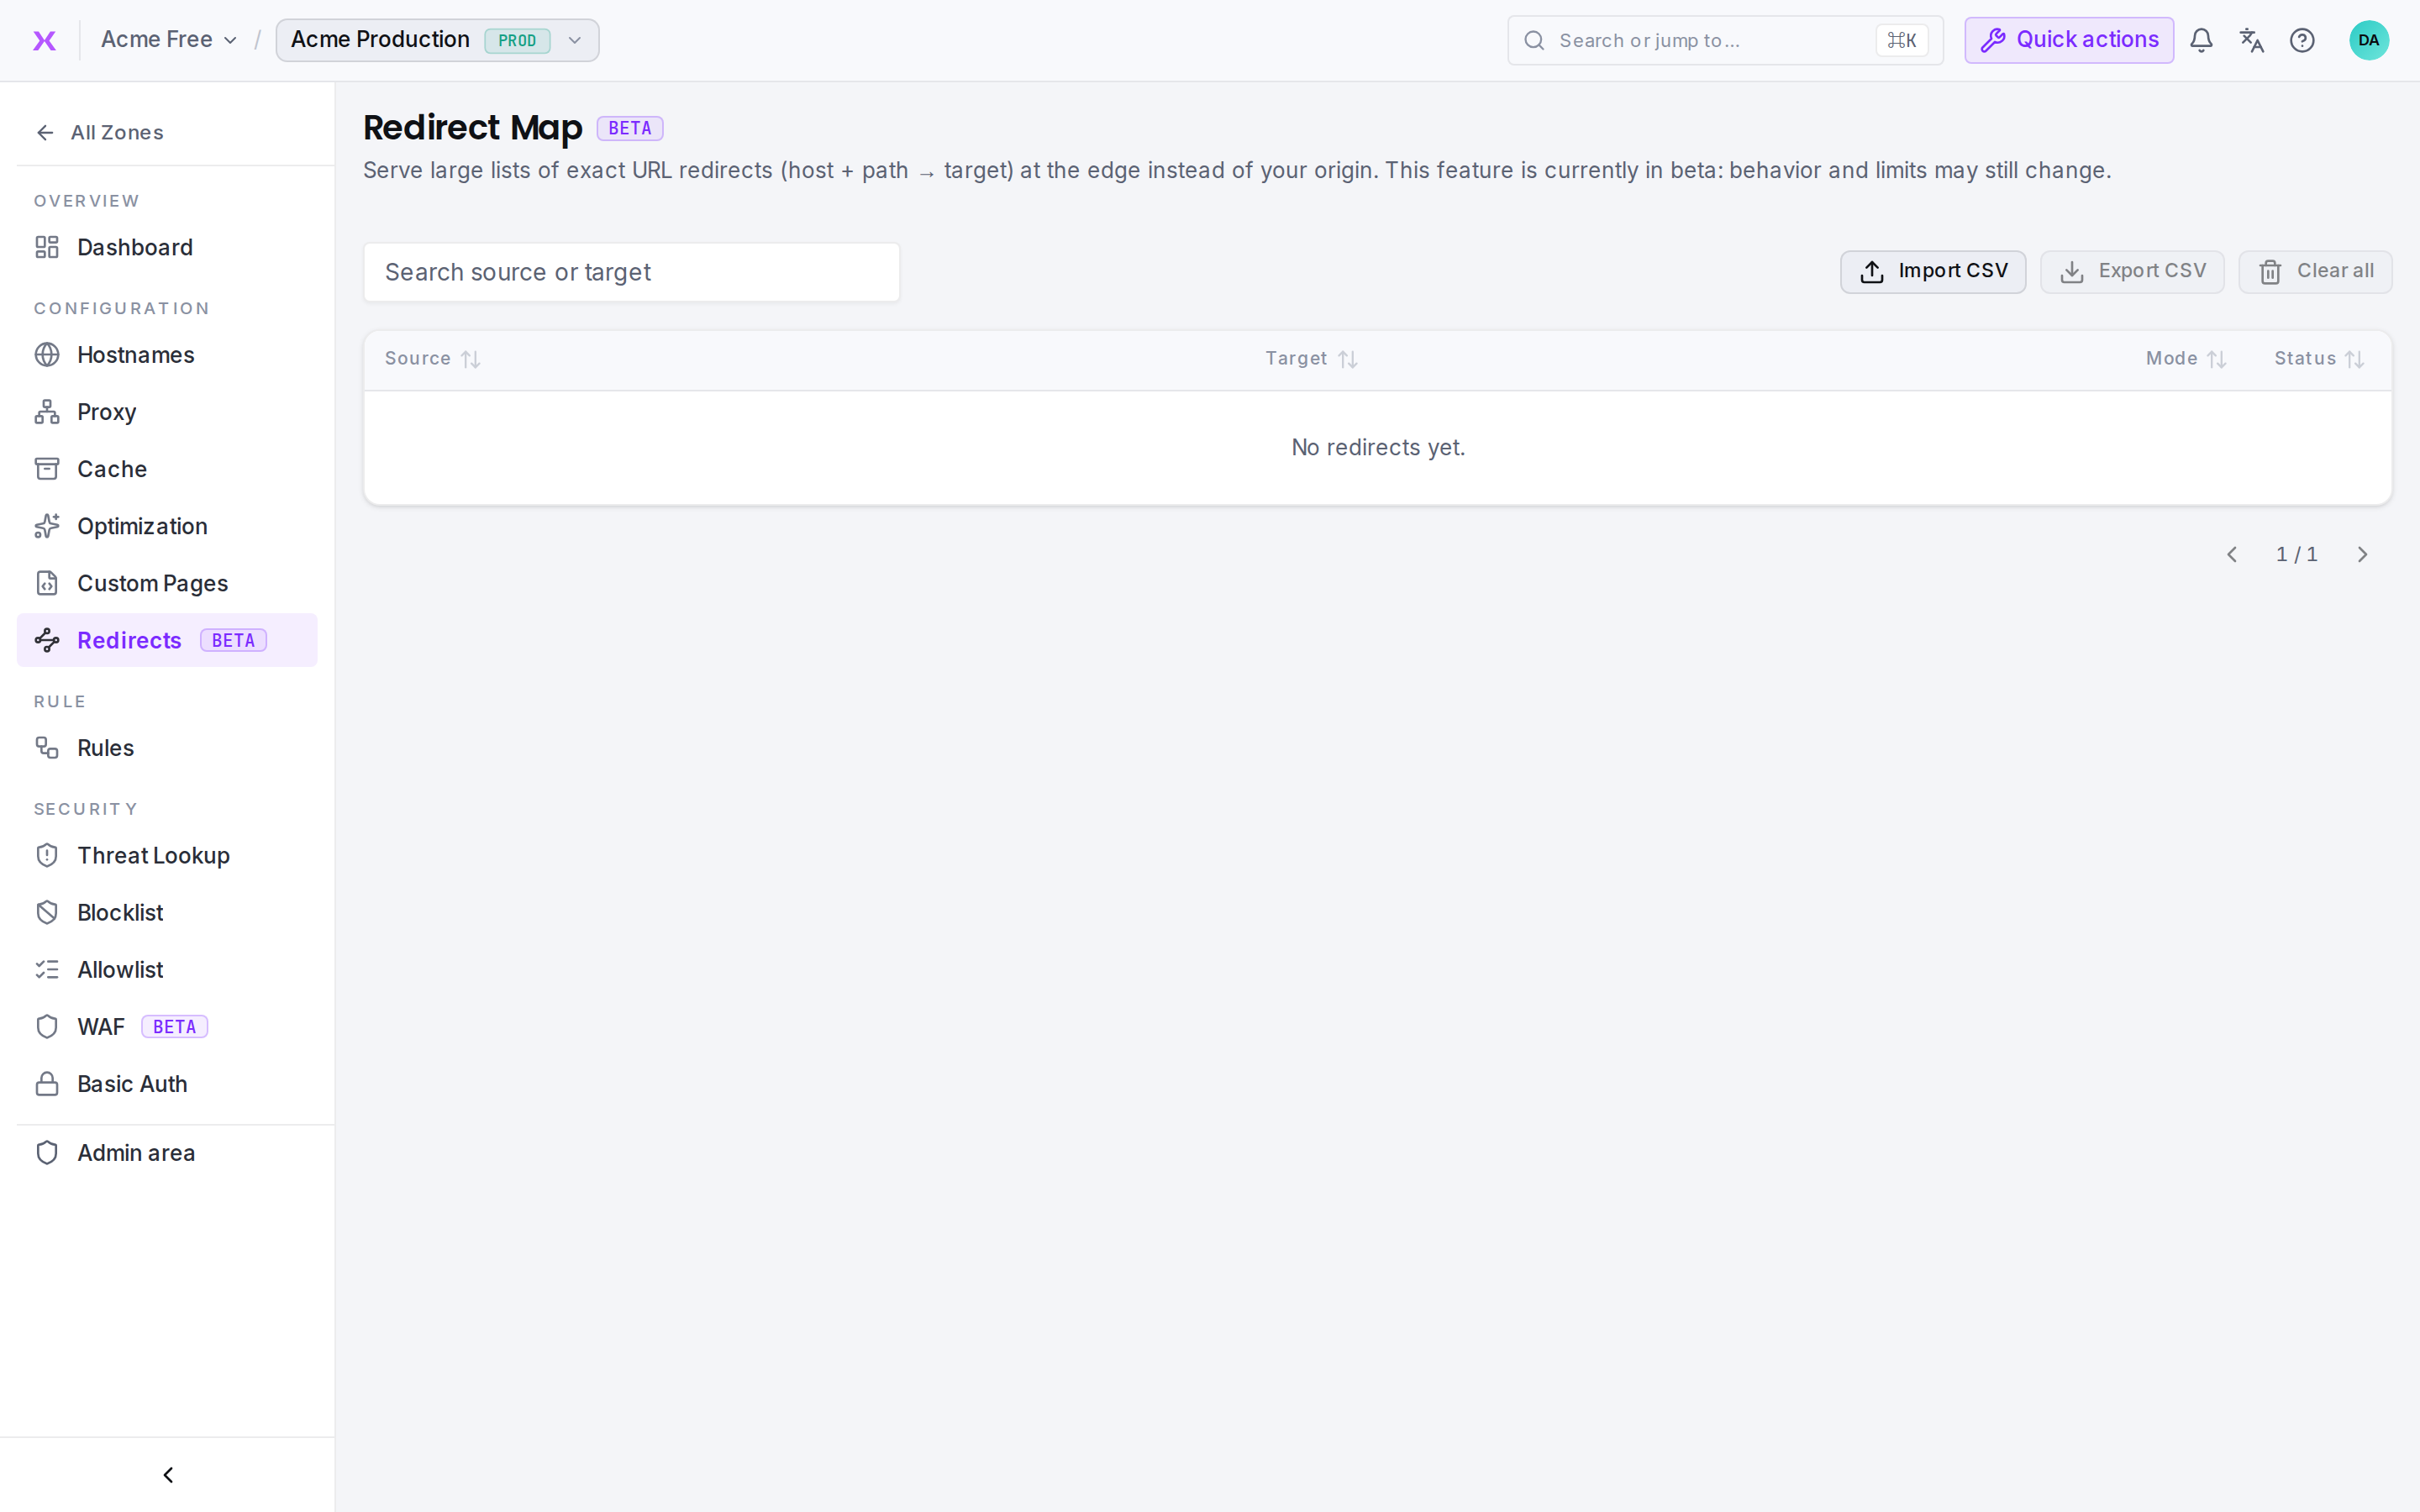Sort table by Mode column
Image resolution: width=2420 pixels, height=1512 pixels.
[x=2186, y=359]
